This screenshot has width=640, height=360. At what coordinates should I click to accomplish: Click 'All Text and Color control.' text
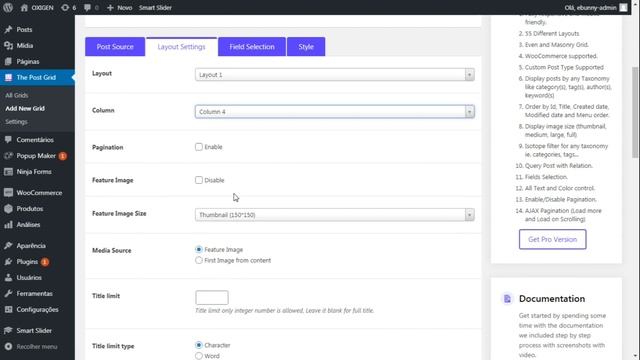560,188
